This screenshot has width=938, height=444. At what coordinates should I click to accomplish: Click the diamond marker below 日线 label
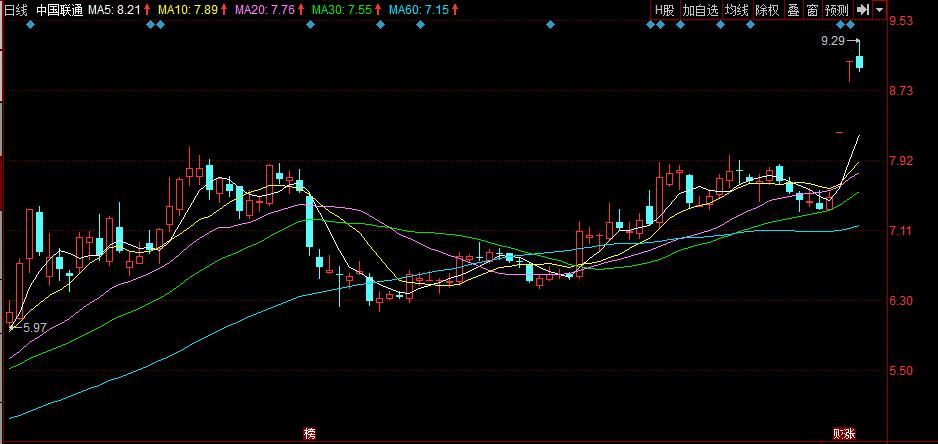(31, 25)
